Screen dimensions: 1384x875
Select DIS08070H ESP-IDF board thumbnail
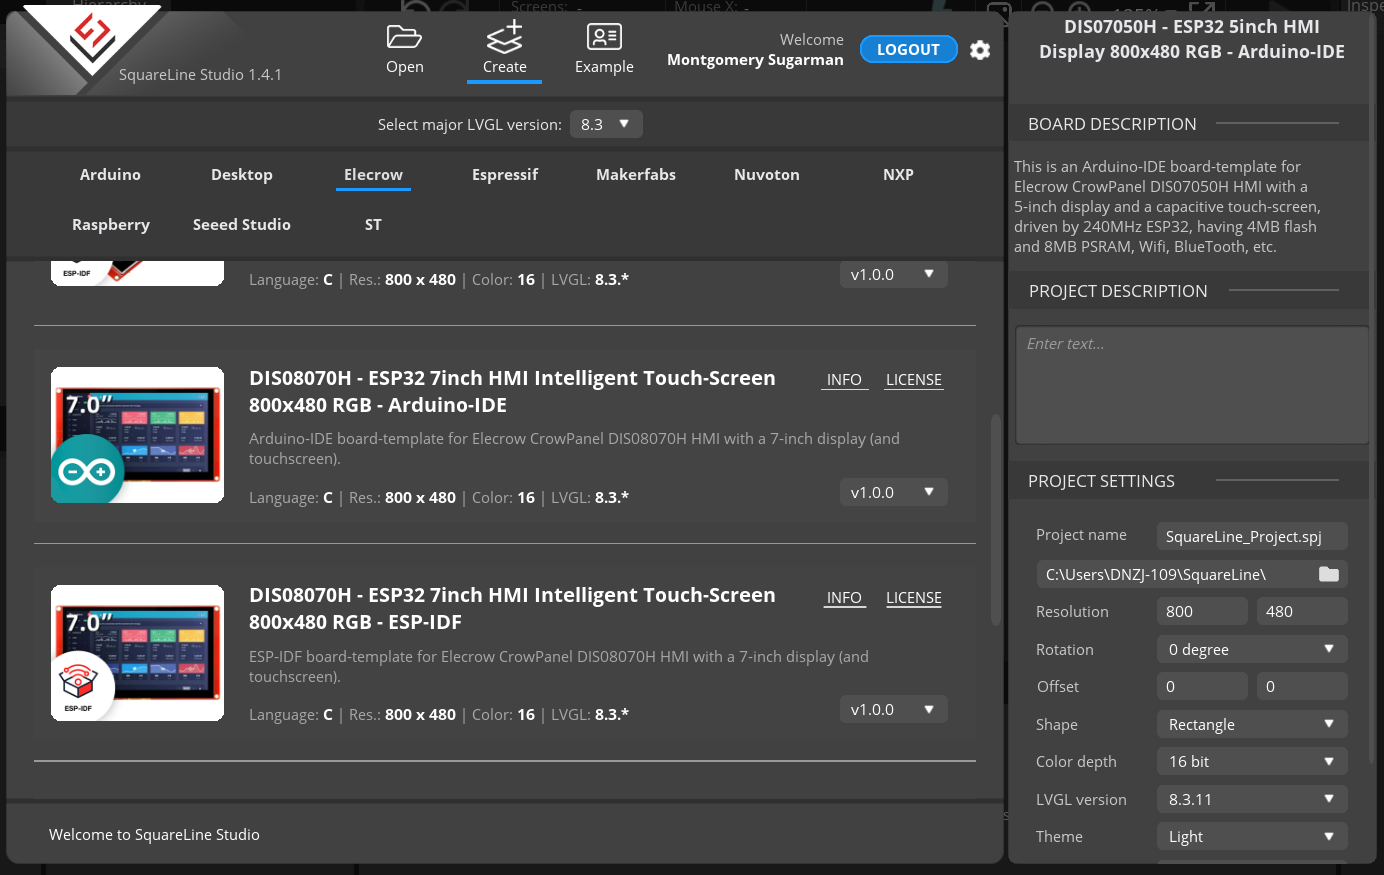(x=138, y=653)
